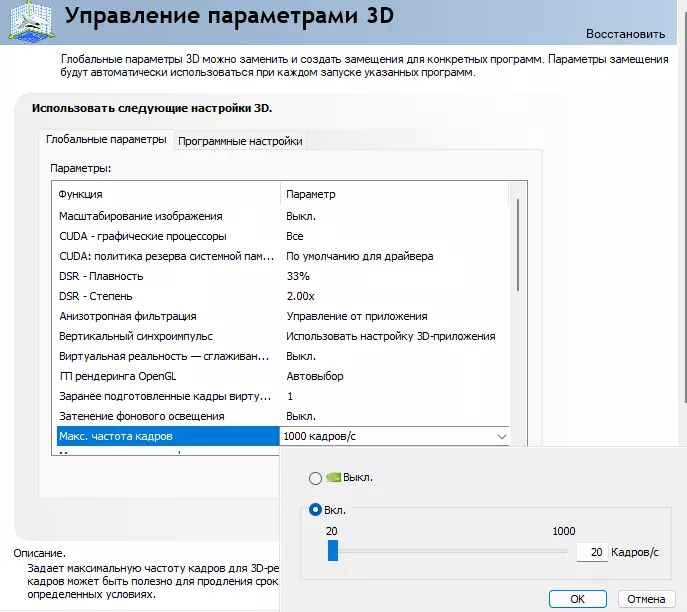This screenshot has width=687, height=612.
Task: Select DSR - Степень row
Action: pos(283,296)
